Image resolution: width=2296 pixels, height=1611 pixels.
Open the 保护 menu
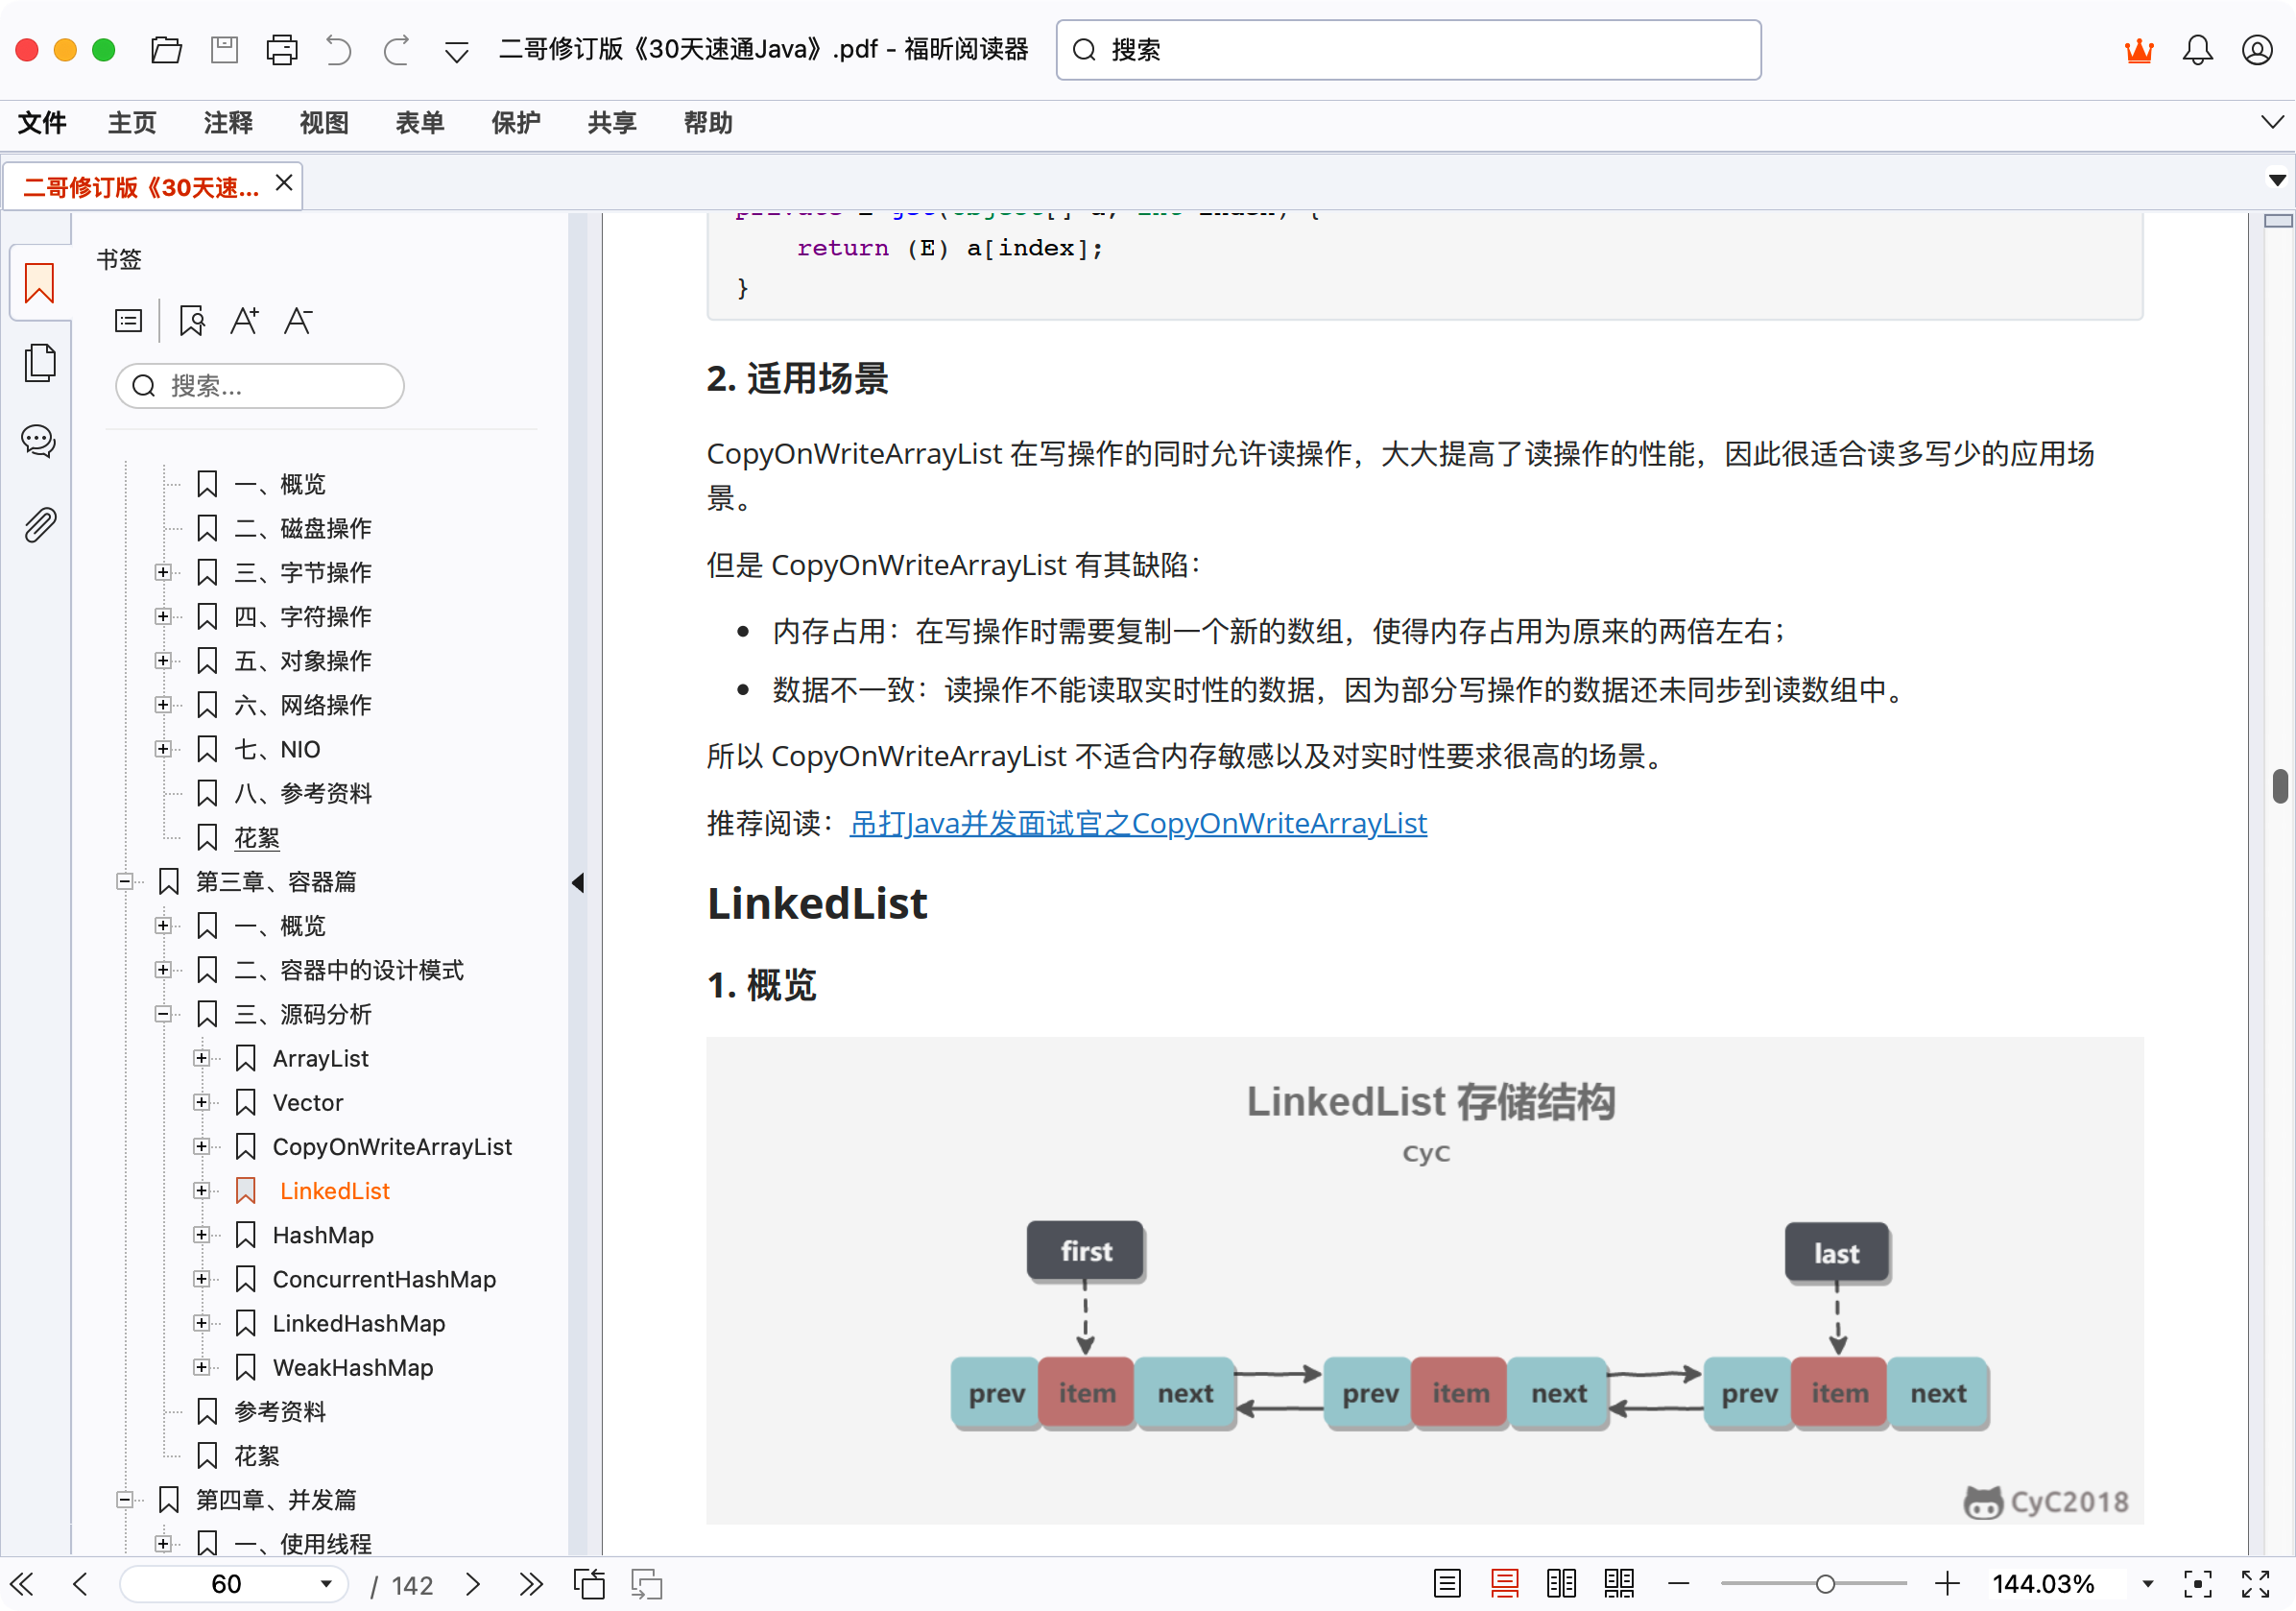pos(515,123)
